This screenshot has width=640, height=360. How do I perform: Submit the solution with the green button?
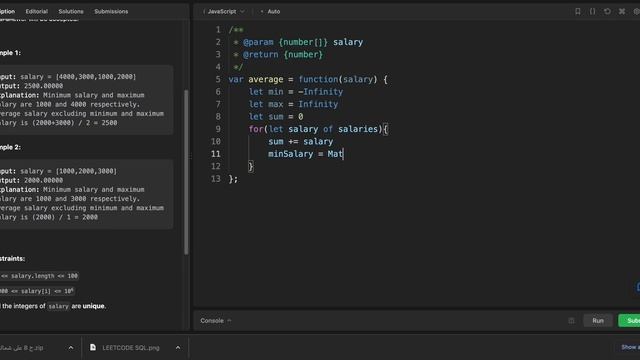[629, 320]
